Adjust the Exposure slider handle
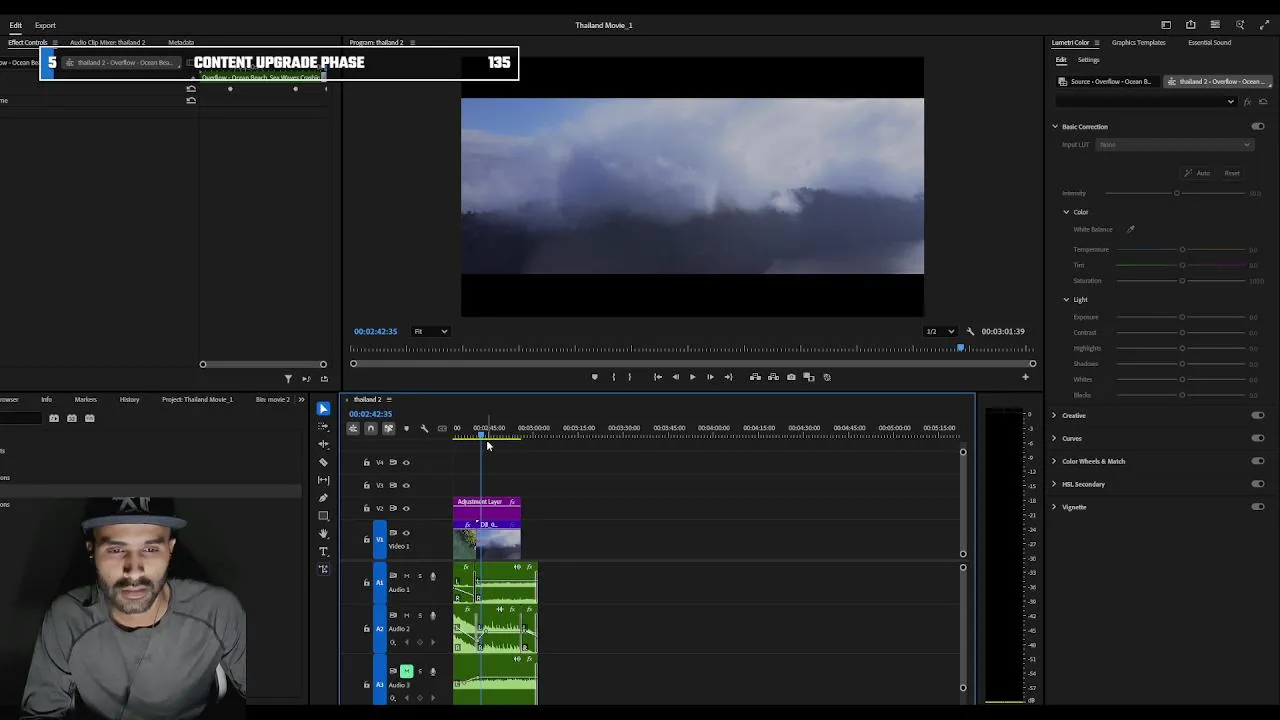 [1182, 318]
